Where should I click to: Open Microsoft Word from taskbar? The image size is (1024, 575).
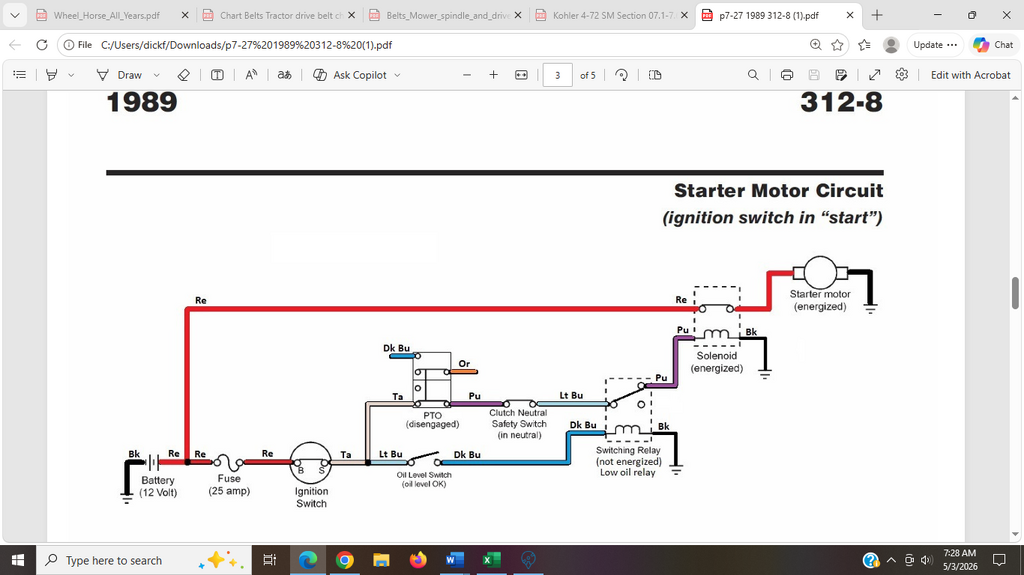point(455,560)
